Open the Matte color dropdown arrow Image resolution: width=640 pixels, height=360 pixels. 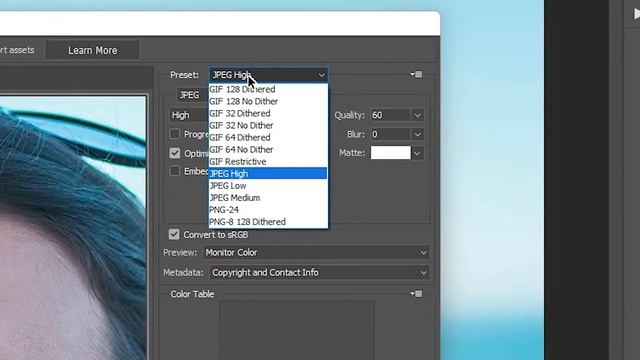(x=417, y=153)
